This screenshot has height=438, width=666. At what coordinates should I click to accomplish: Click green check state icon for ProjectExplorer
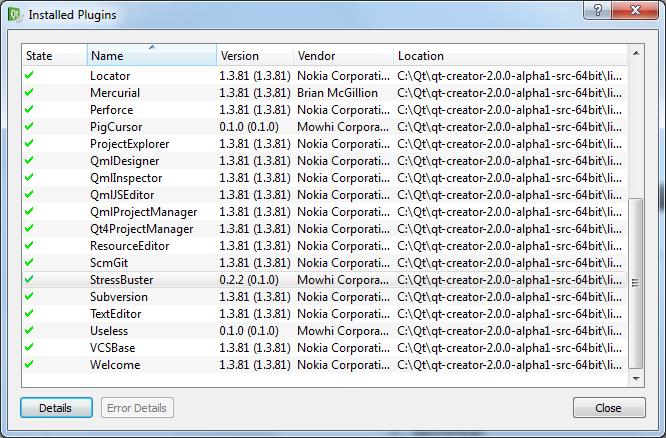(x=29, y=144)
